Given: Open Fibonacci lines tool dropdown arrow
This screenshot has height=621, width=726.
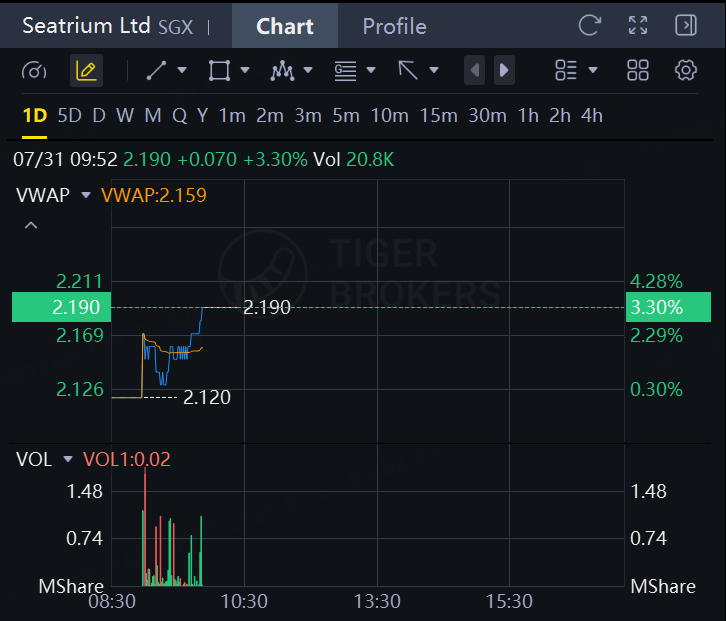Looking at the screenshot, I should 371,70.
